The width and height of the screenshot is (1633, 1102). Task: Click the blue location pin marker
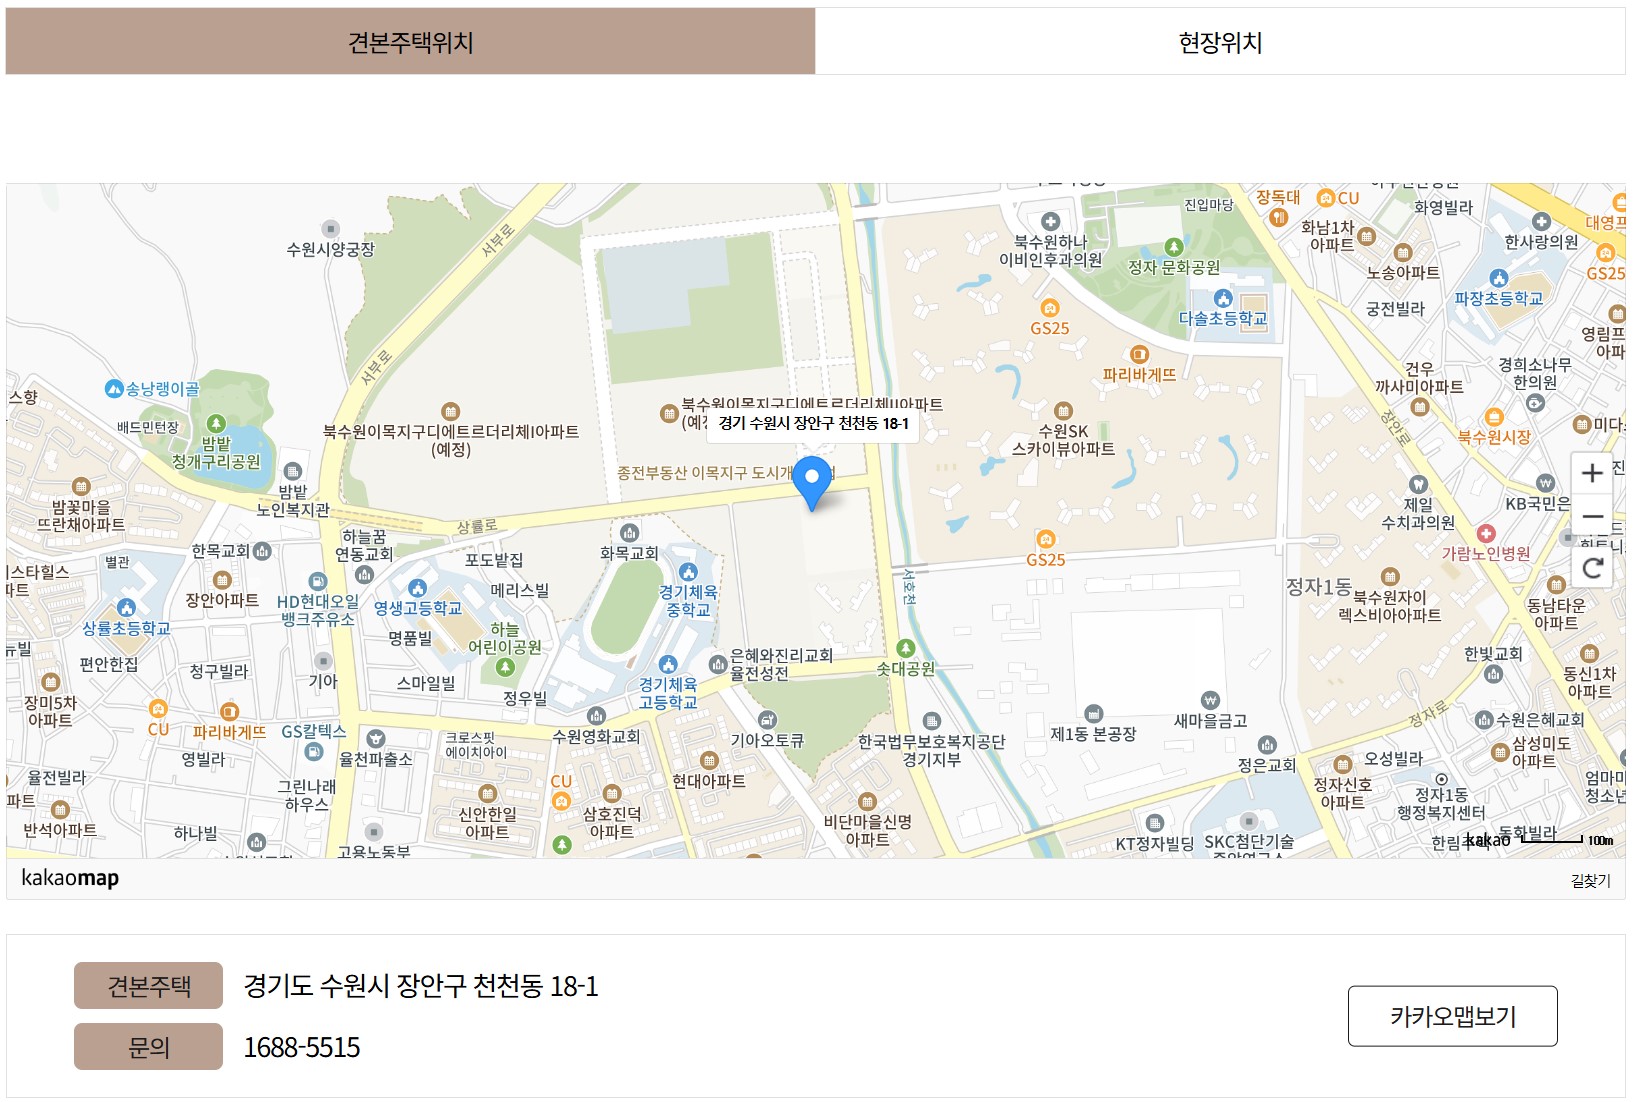tap(812, 482)
